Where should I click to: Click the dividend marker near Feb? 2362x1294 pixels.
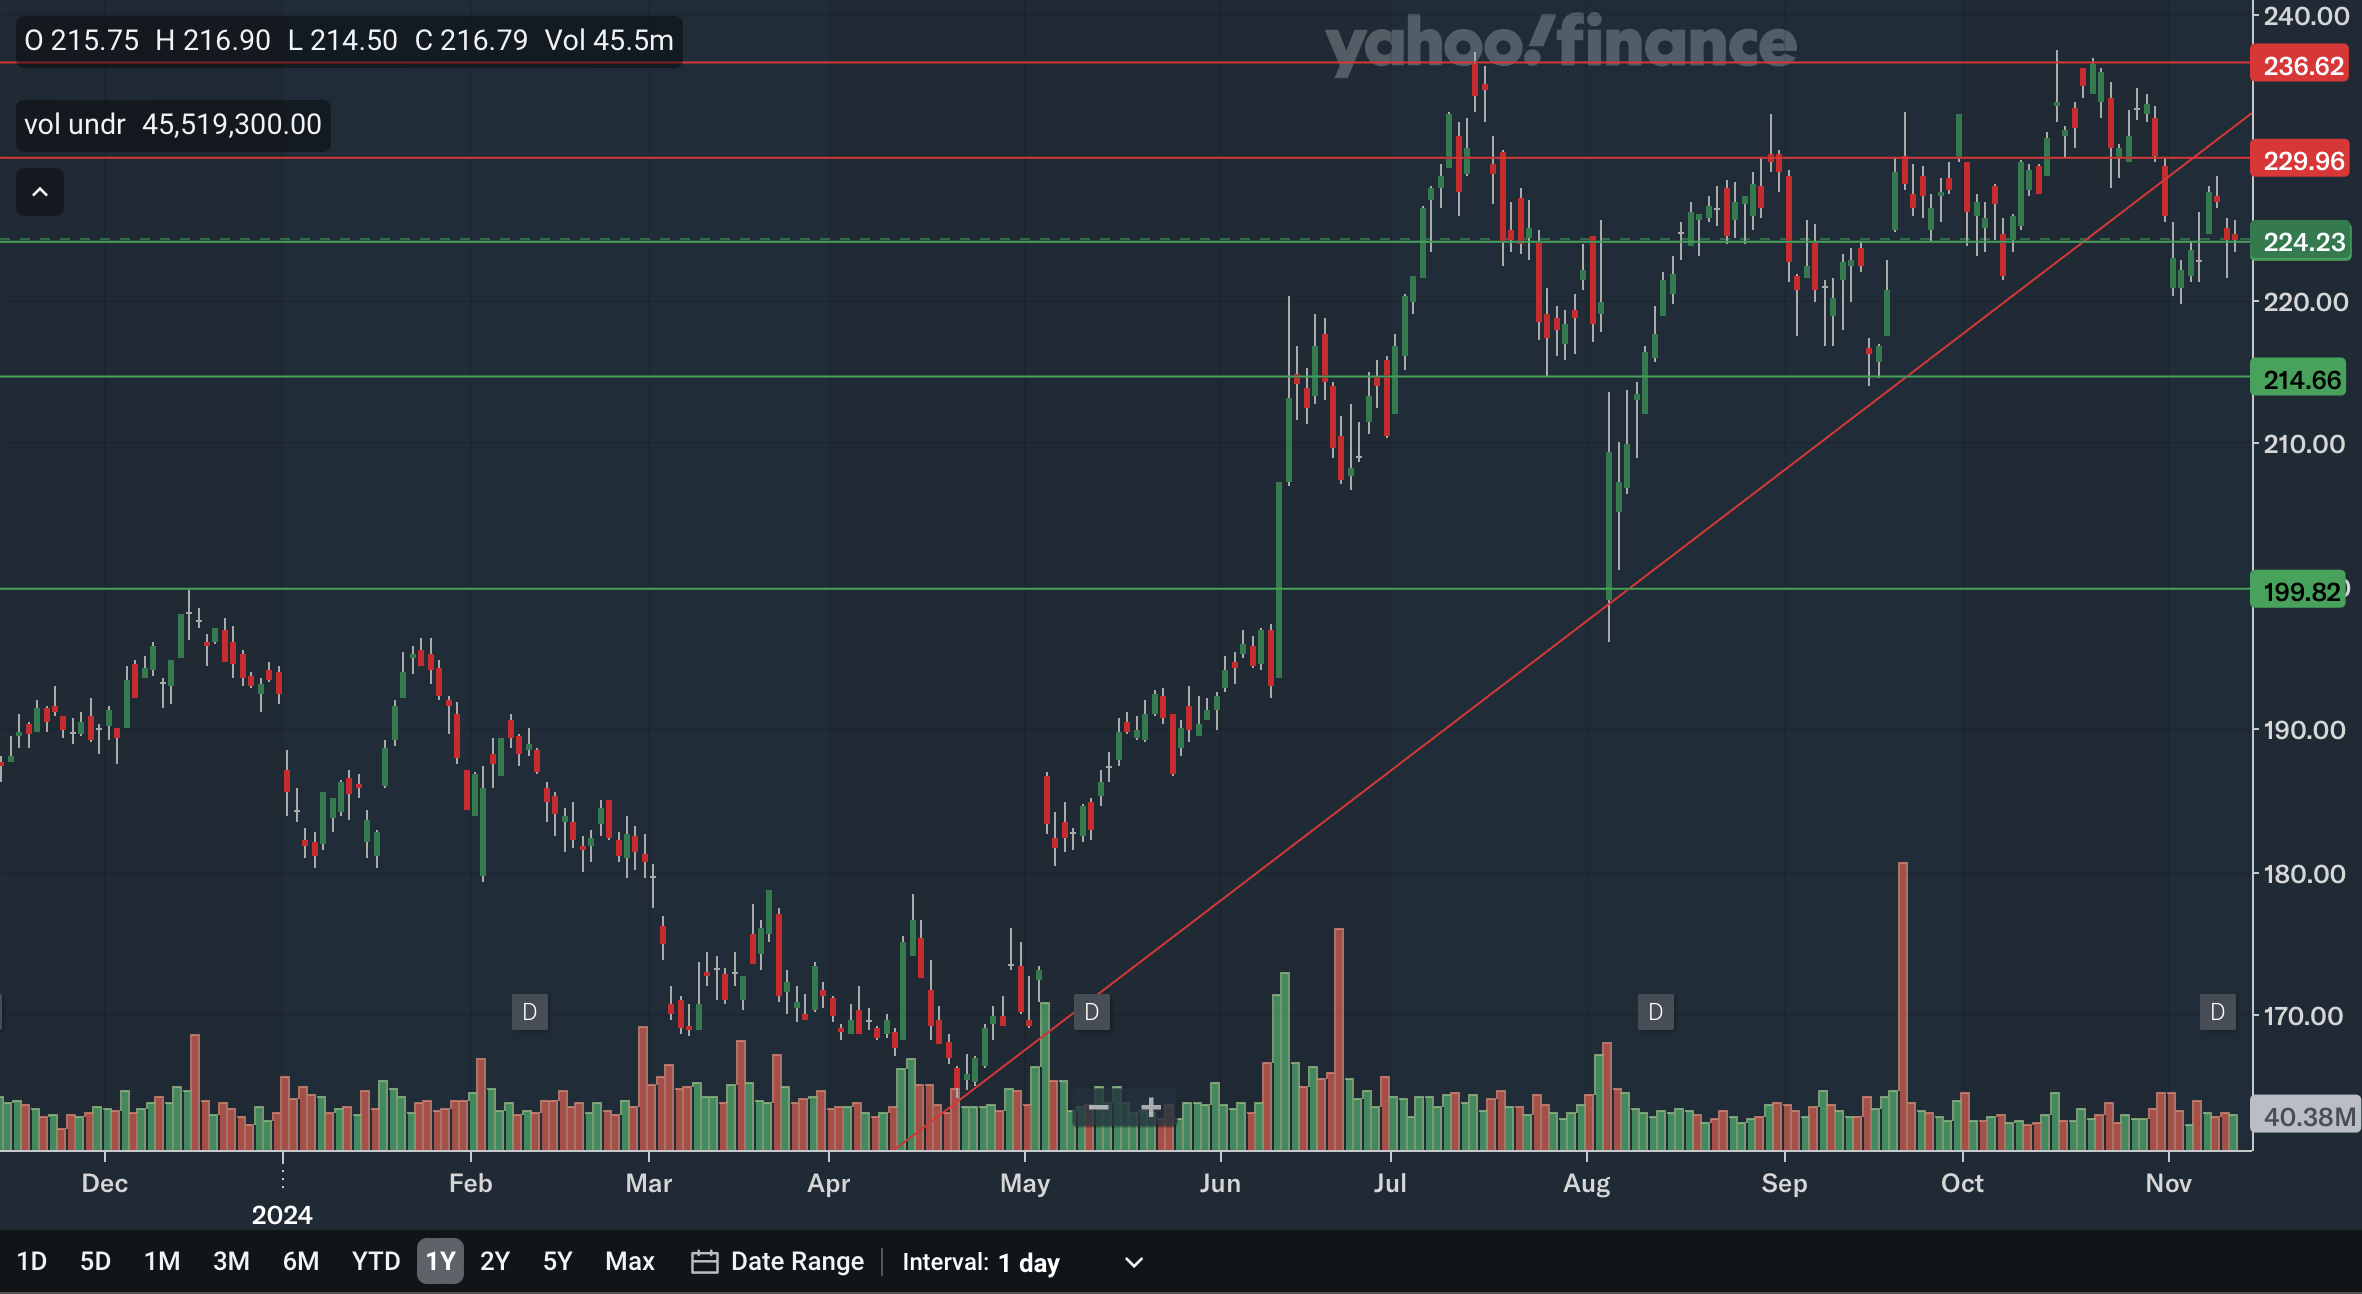coord(530,1012)
